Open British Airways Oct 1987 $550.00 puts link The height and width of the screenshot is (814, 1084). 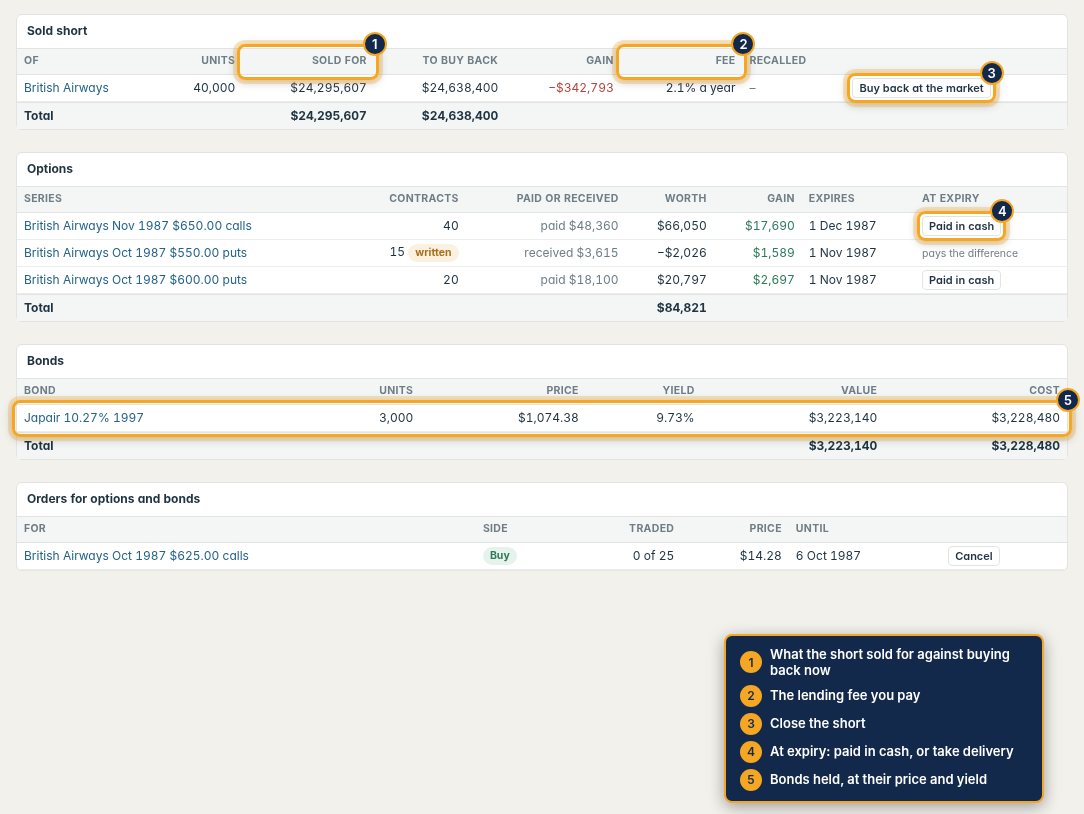pos(136,252)
